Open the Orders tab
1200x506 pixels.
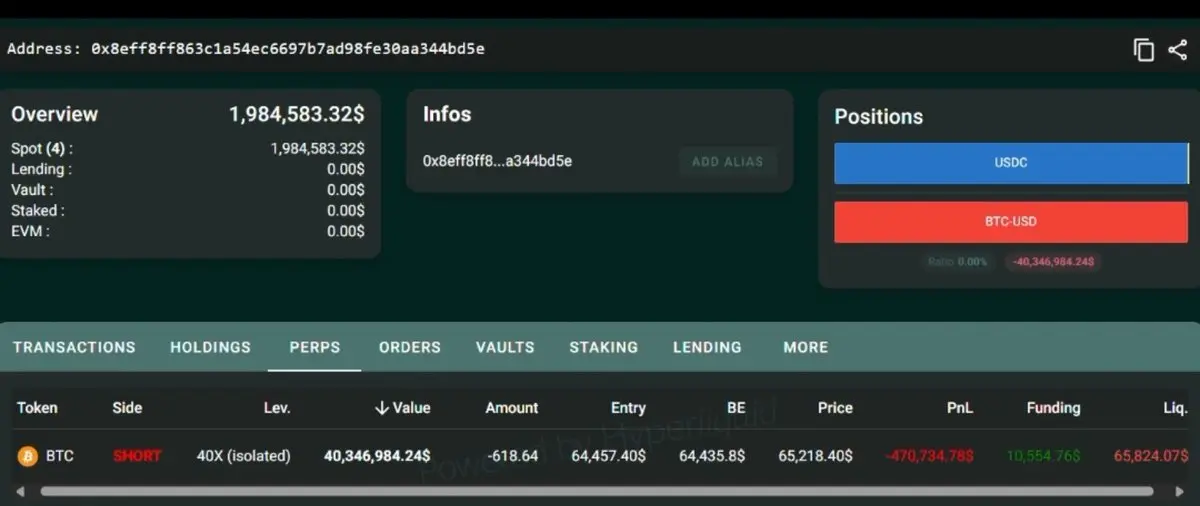[410, 347]
